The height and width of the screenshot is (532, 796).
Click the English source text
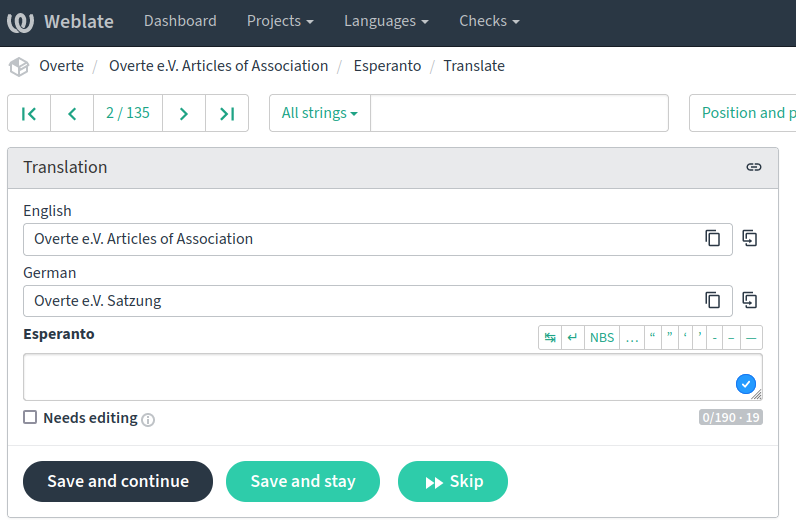click(143, 239)
